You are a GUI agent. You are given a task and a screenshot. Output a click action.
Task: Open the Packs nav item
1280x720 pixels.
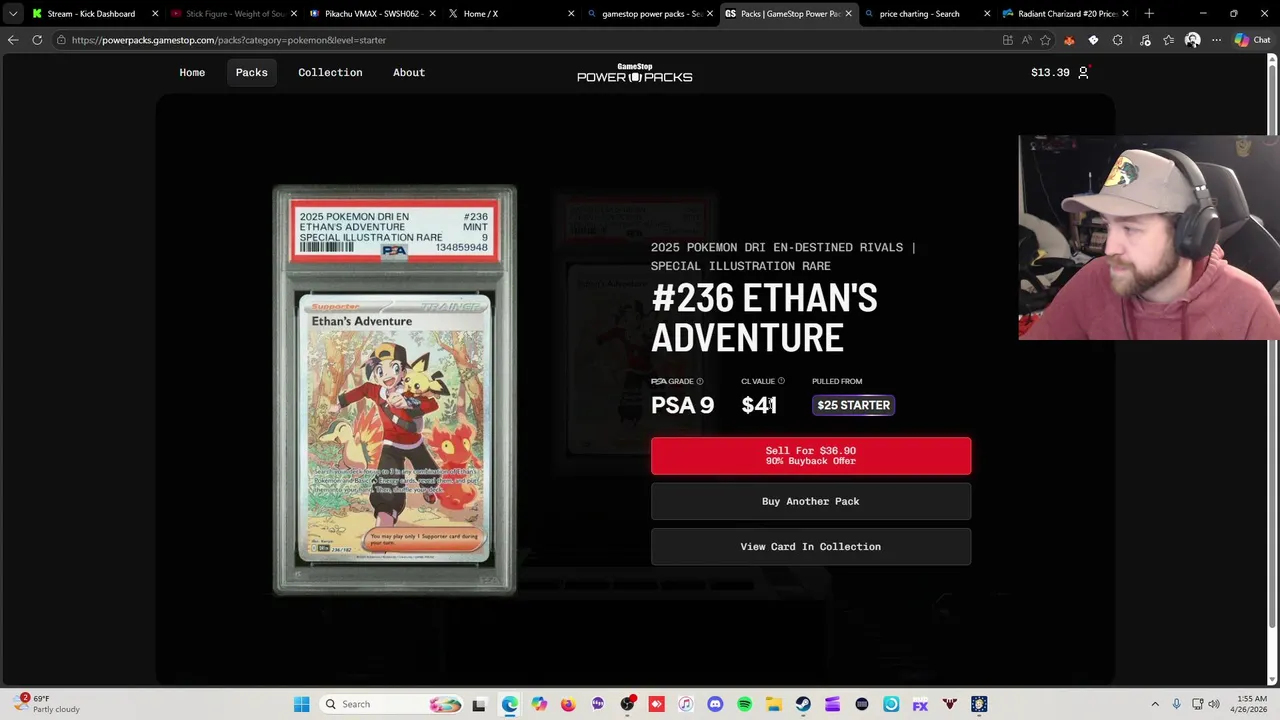(x=251, y=72)
